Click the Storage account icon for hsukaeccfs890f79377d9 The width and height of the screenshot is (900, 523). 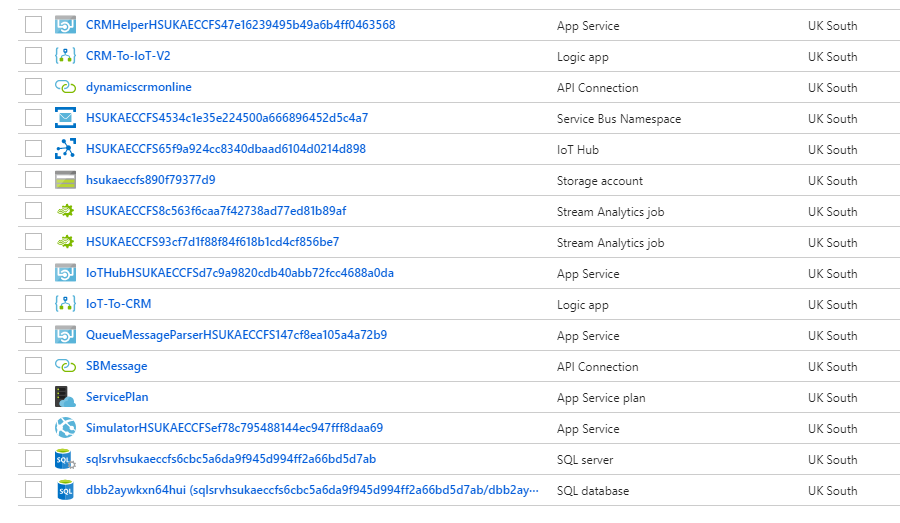click(x=65, y=180)
